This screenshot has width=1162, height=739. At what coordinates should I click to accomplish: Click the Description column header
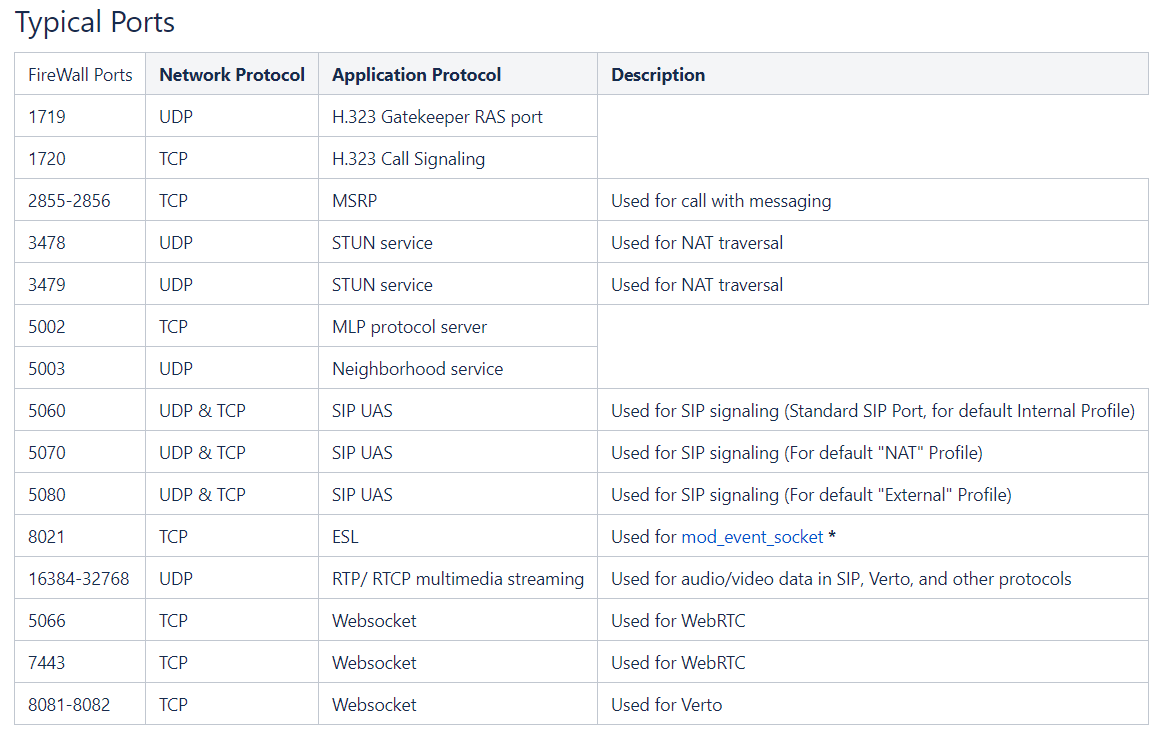tap(873, 74)
